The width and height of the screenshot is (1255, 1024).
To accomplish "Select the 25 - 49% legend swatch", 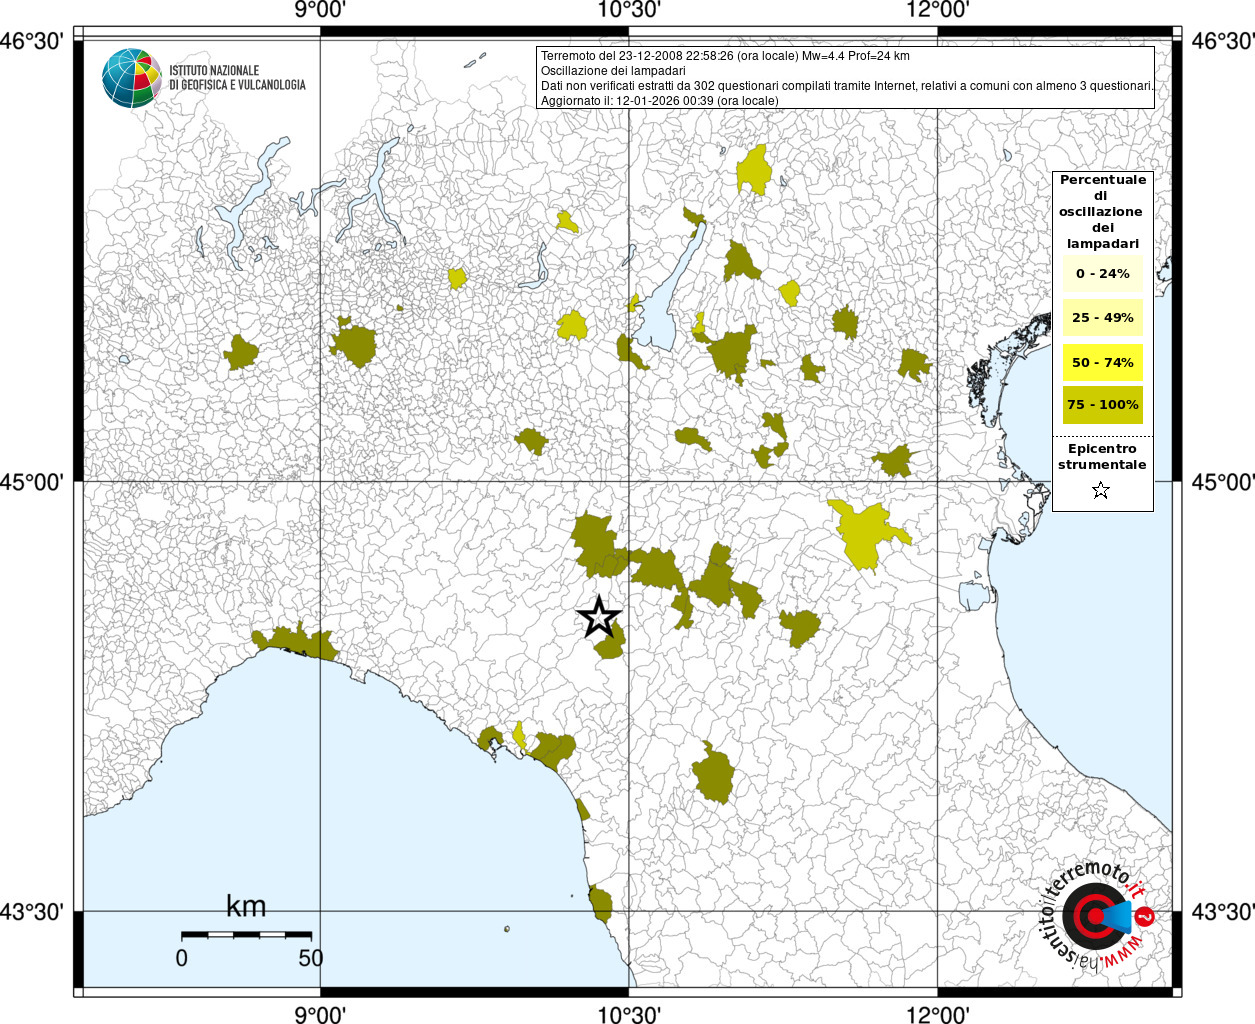I will pyautogui.click(x=1102, y=318).
